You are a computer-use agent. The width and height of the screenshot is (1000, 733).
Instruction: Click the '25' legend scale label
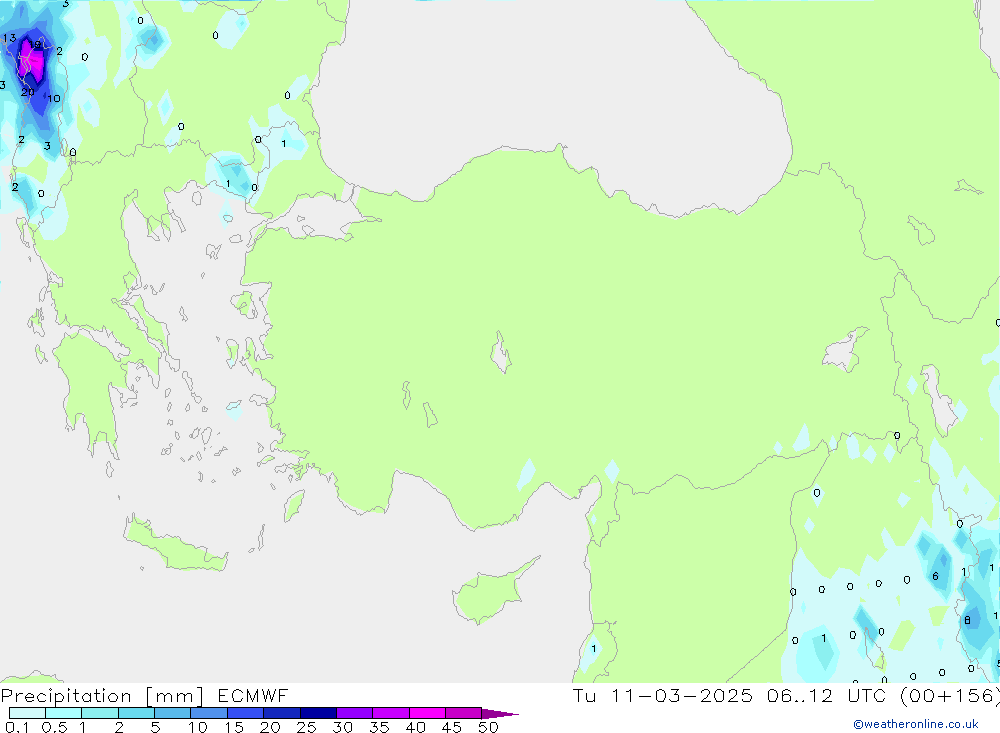tap(306, 727)
